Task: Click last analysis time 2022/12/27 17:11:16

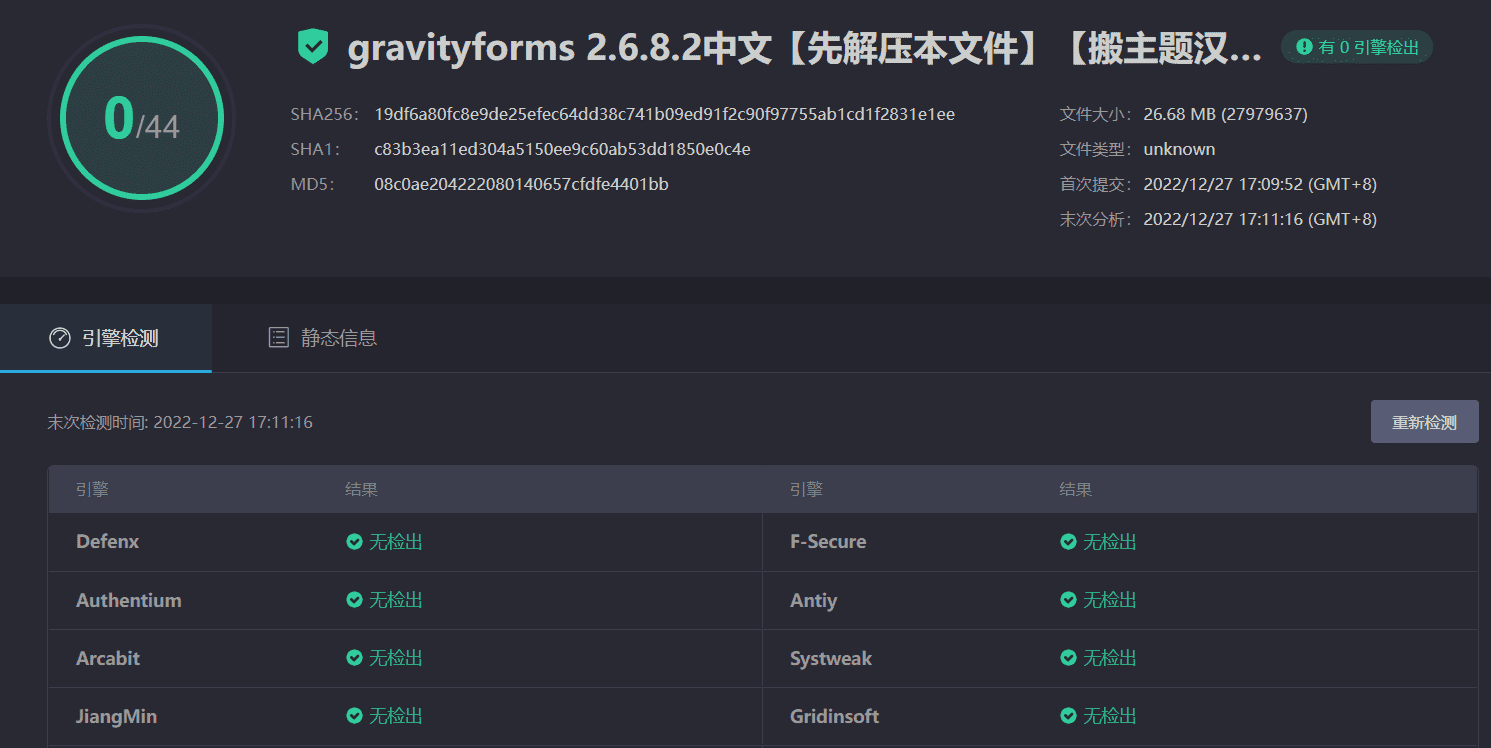Action: (1260, 220)
